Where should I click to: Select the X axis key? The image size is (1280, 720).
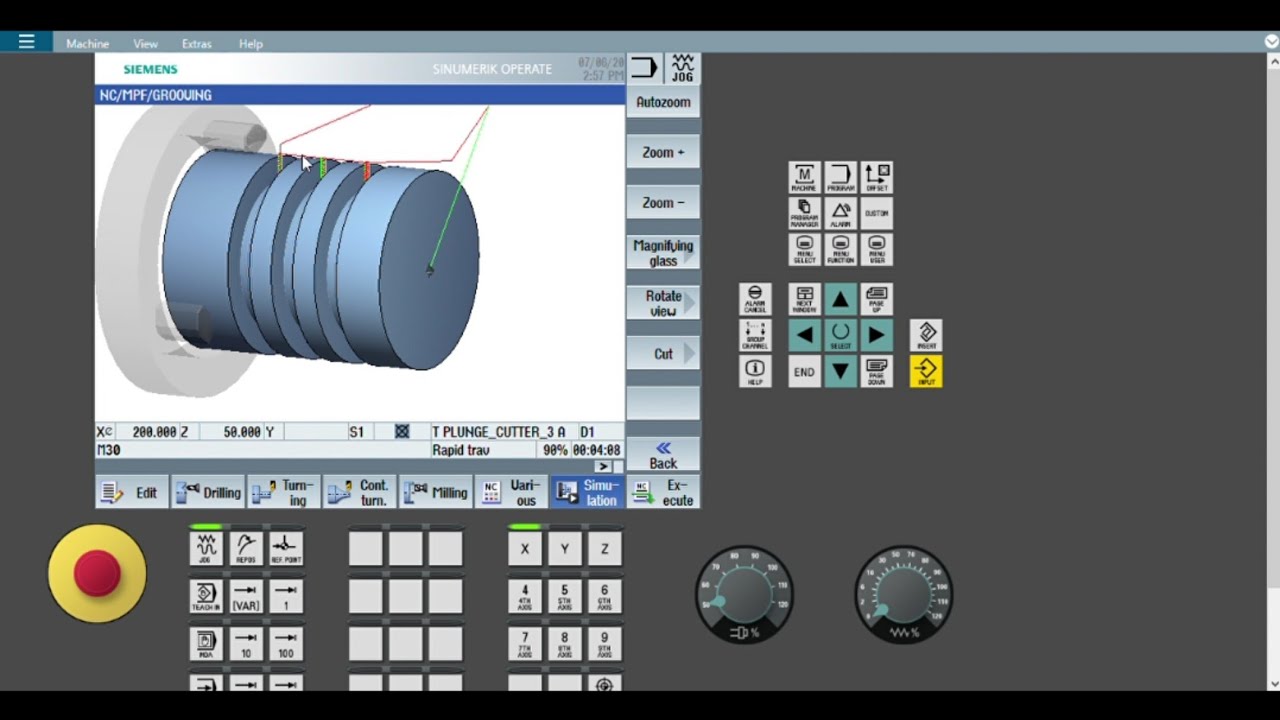(x=525, y=548)
